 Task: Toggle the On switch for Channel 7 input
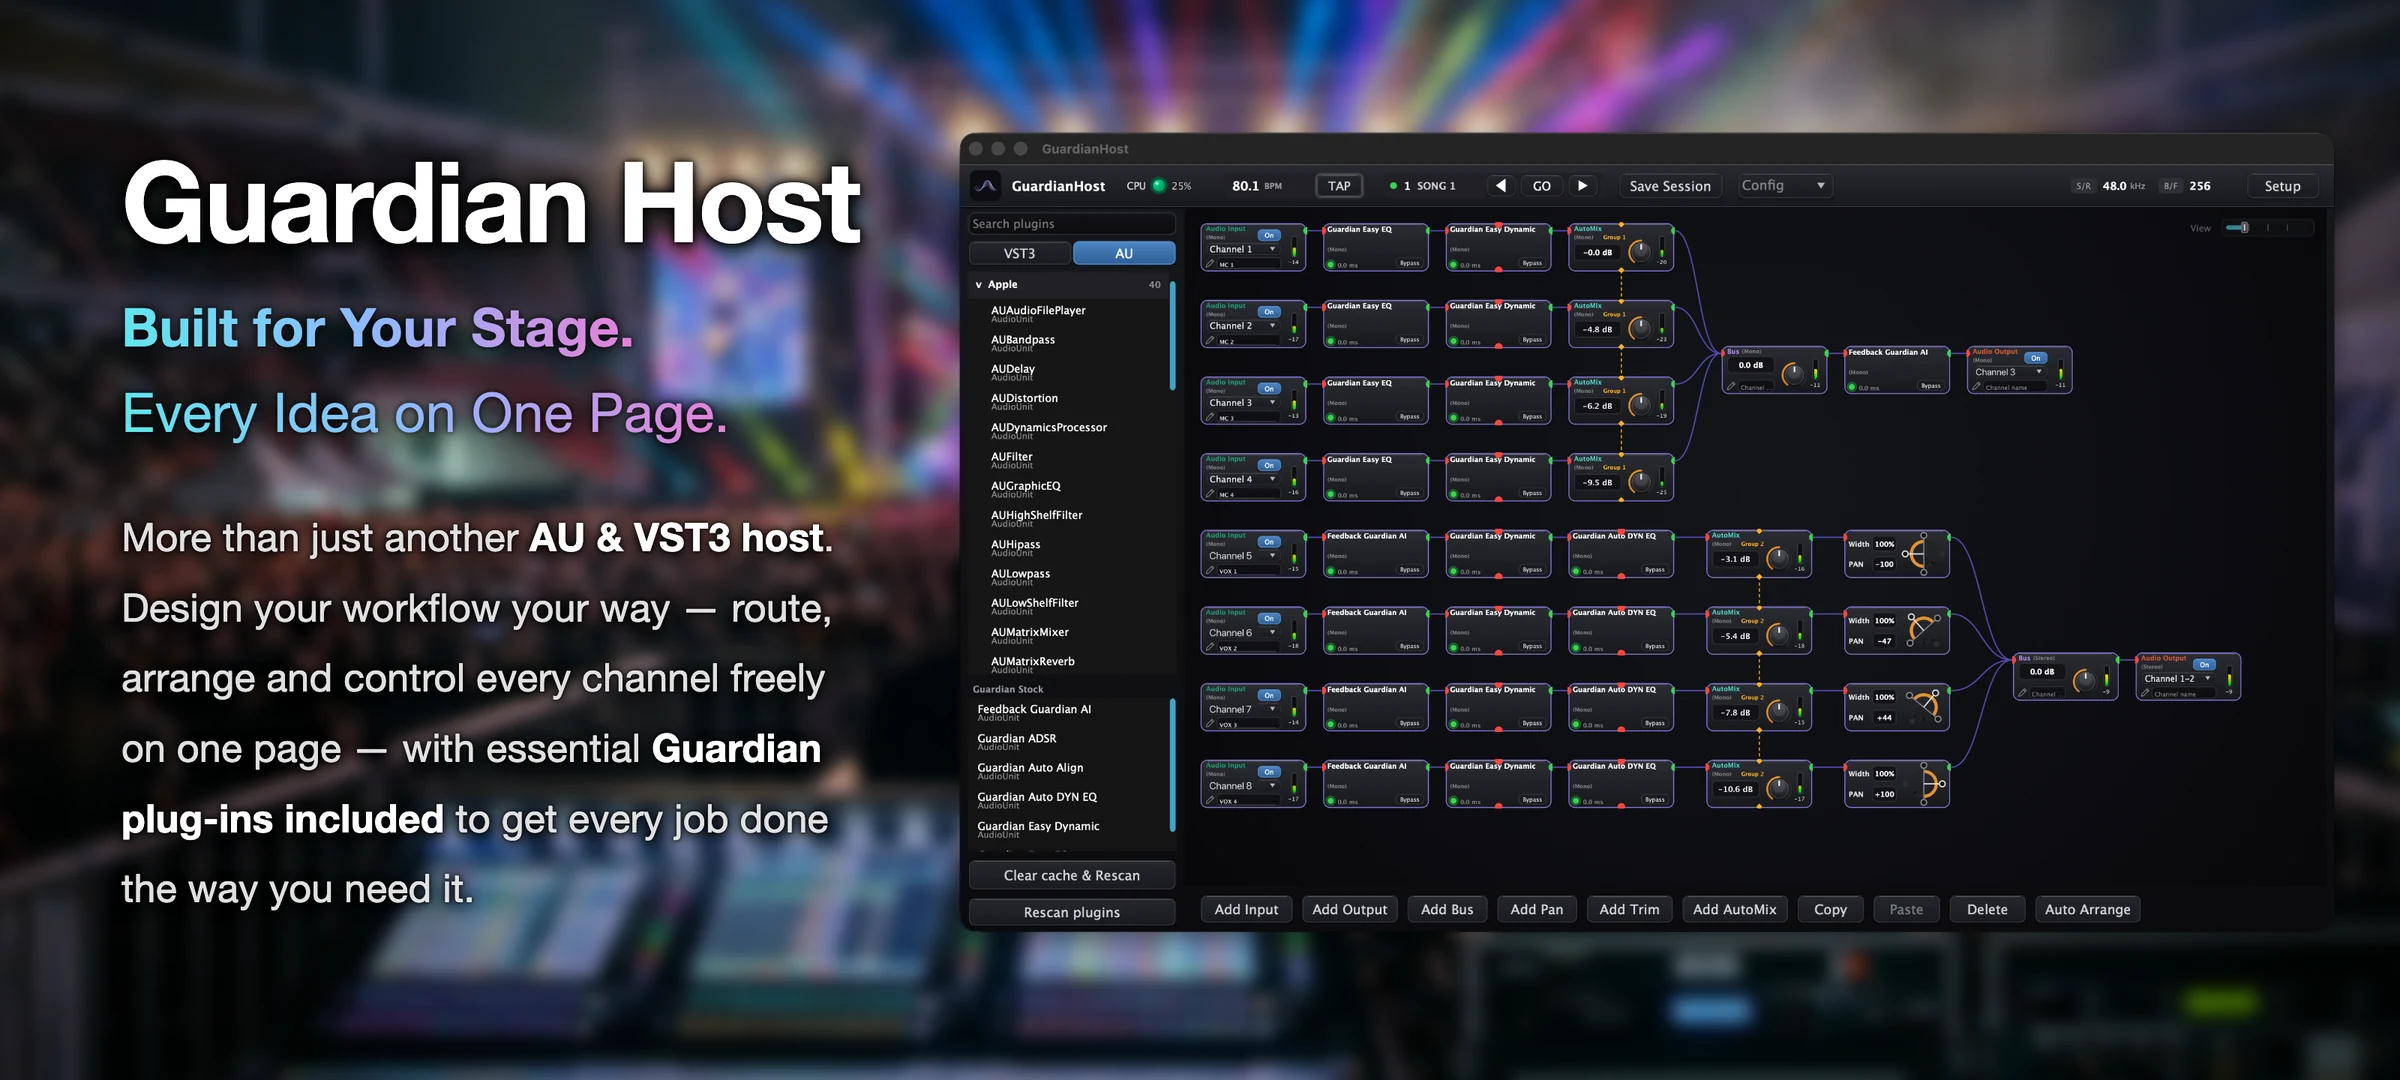tap(1269, 696)
